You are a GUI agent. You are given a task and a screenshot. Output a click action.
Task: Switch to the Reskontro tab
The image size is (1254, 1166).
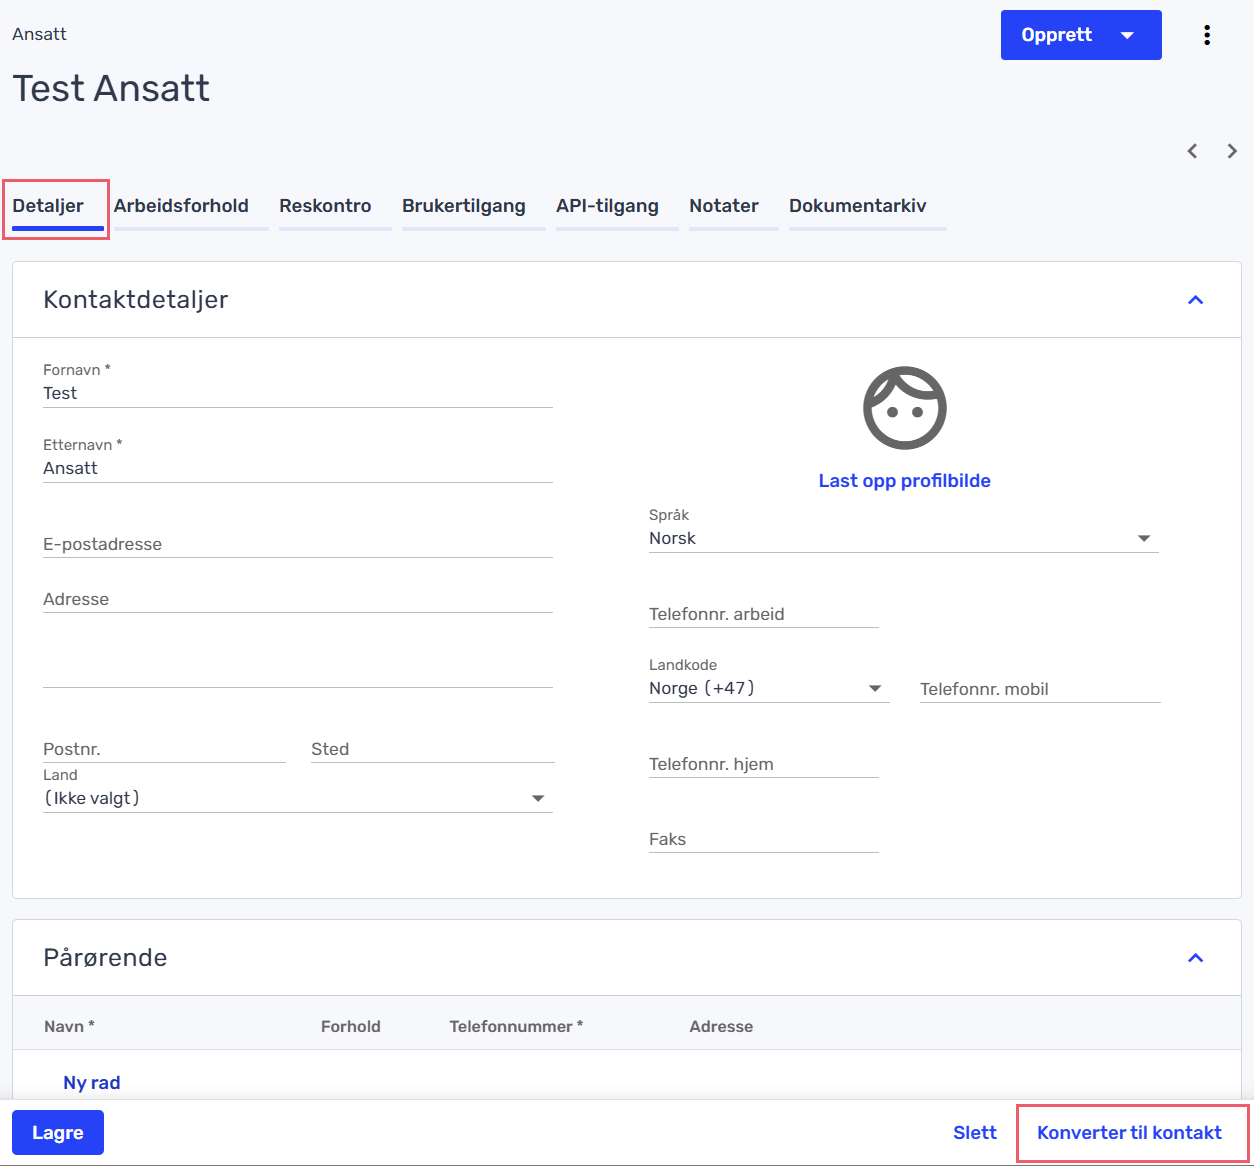click(325, 206)
